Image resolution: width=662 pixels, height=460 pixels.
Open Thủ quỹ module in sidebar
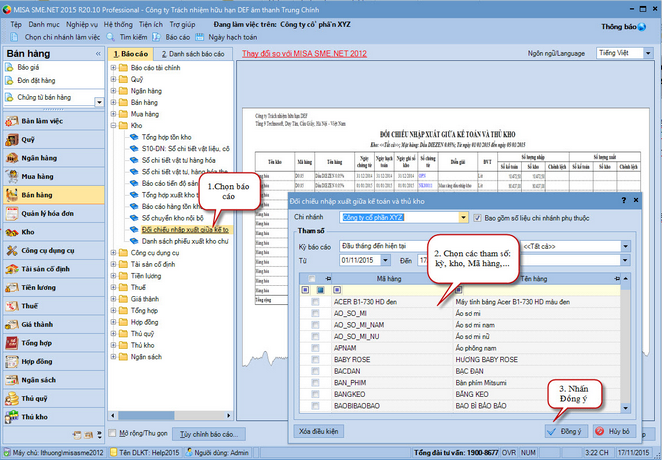point(54,398)
